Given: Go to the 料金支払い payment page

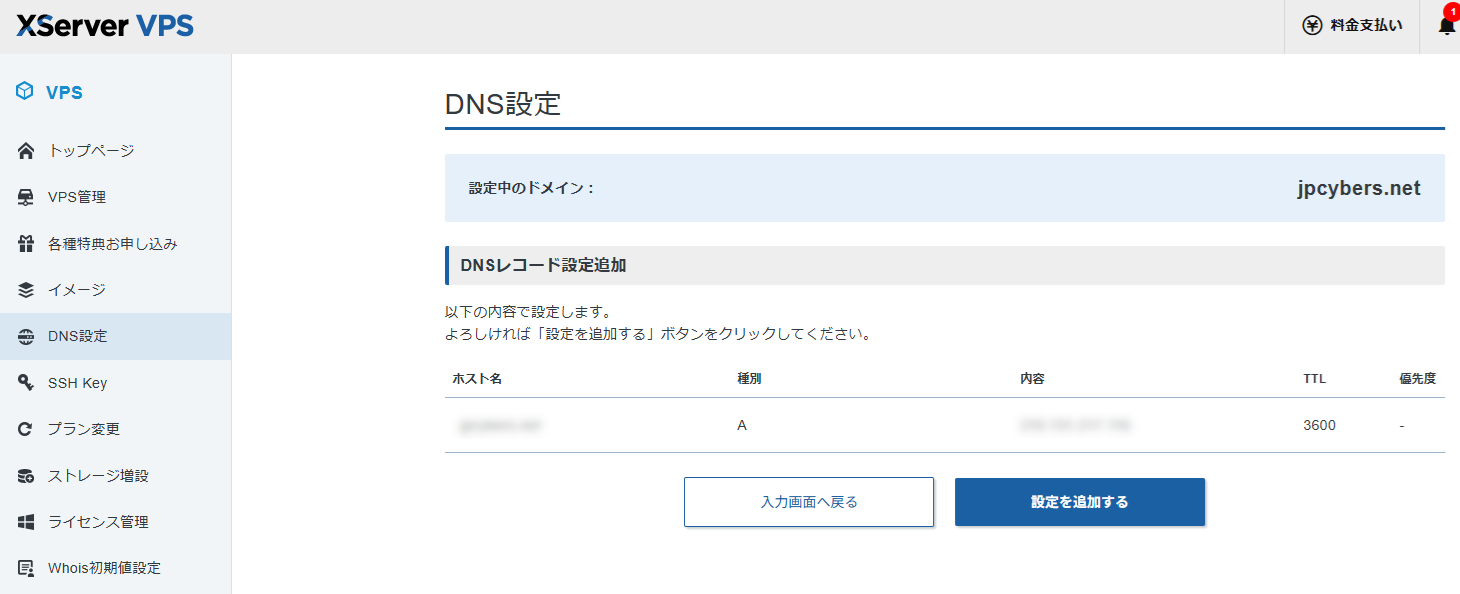Looking at the screenshot, I should coord(1365,26).
